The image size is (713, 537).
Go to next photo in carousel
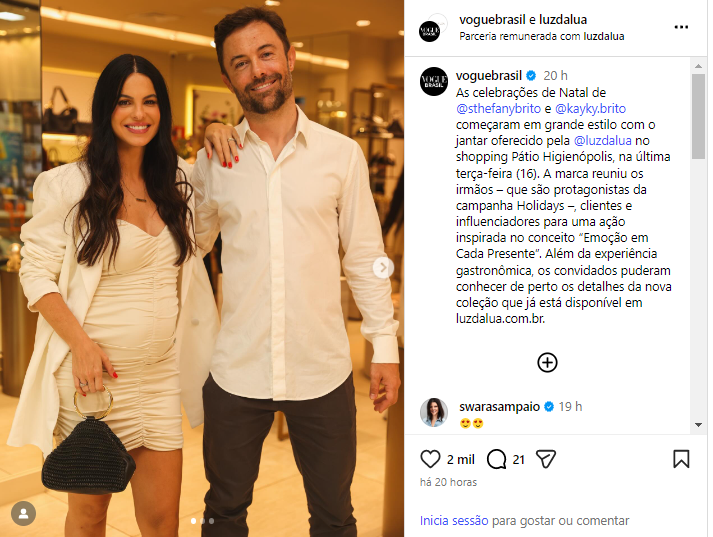point(383,268)
